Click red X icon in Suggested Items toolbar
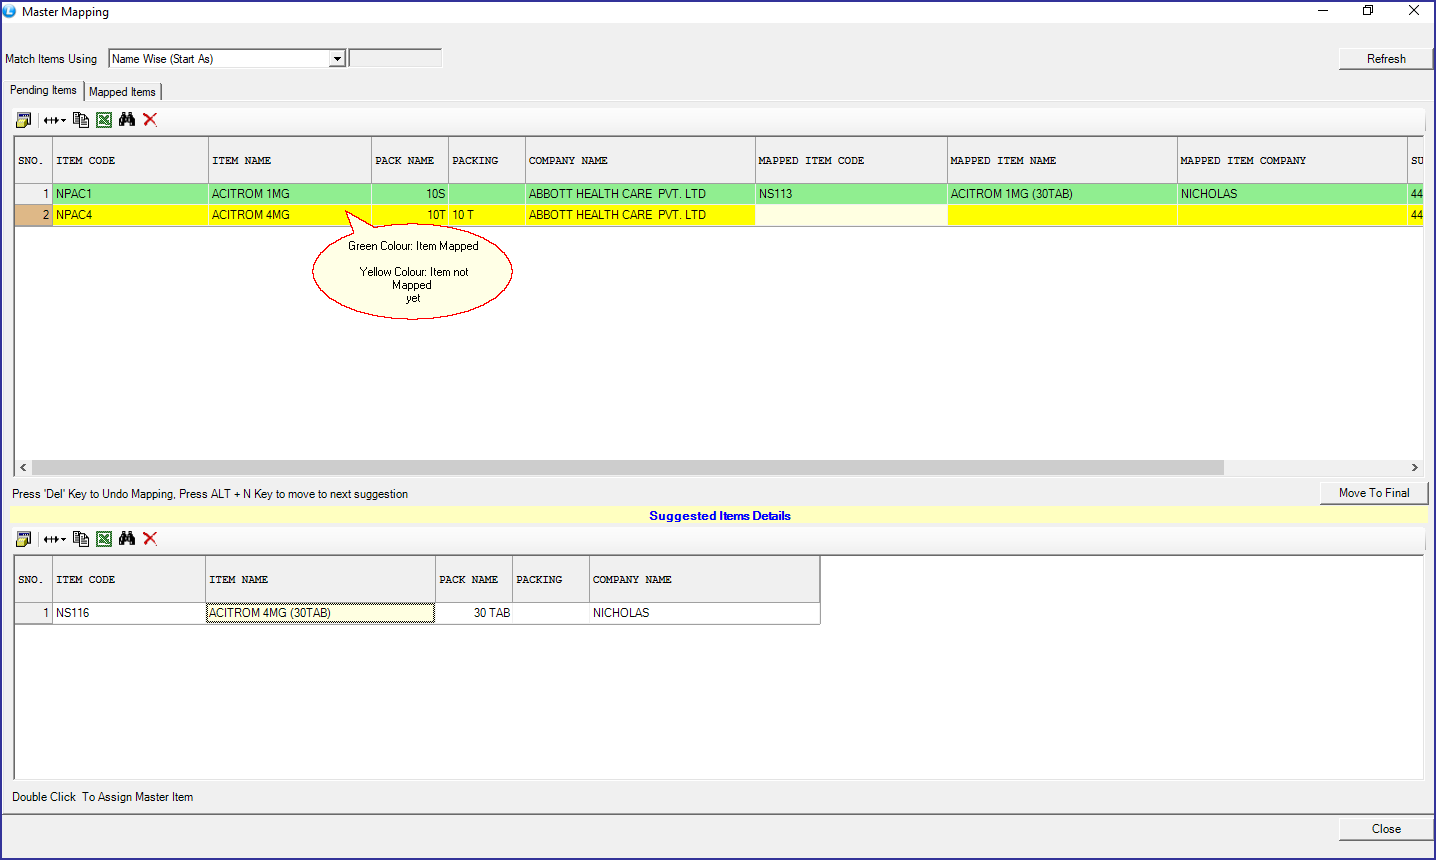This screenshot has width=1436, height=860. coord(150,539)
